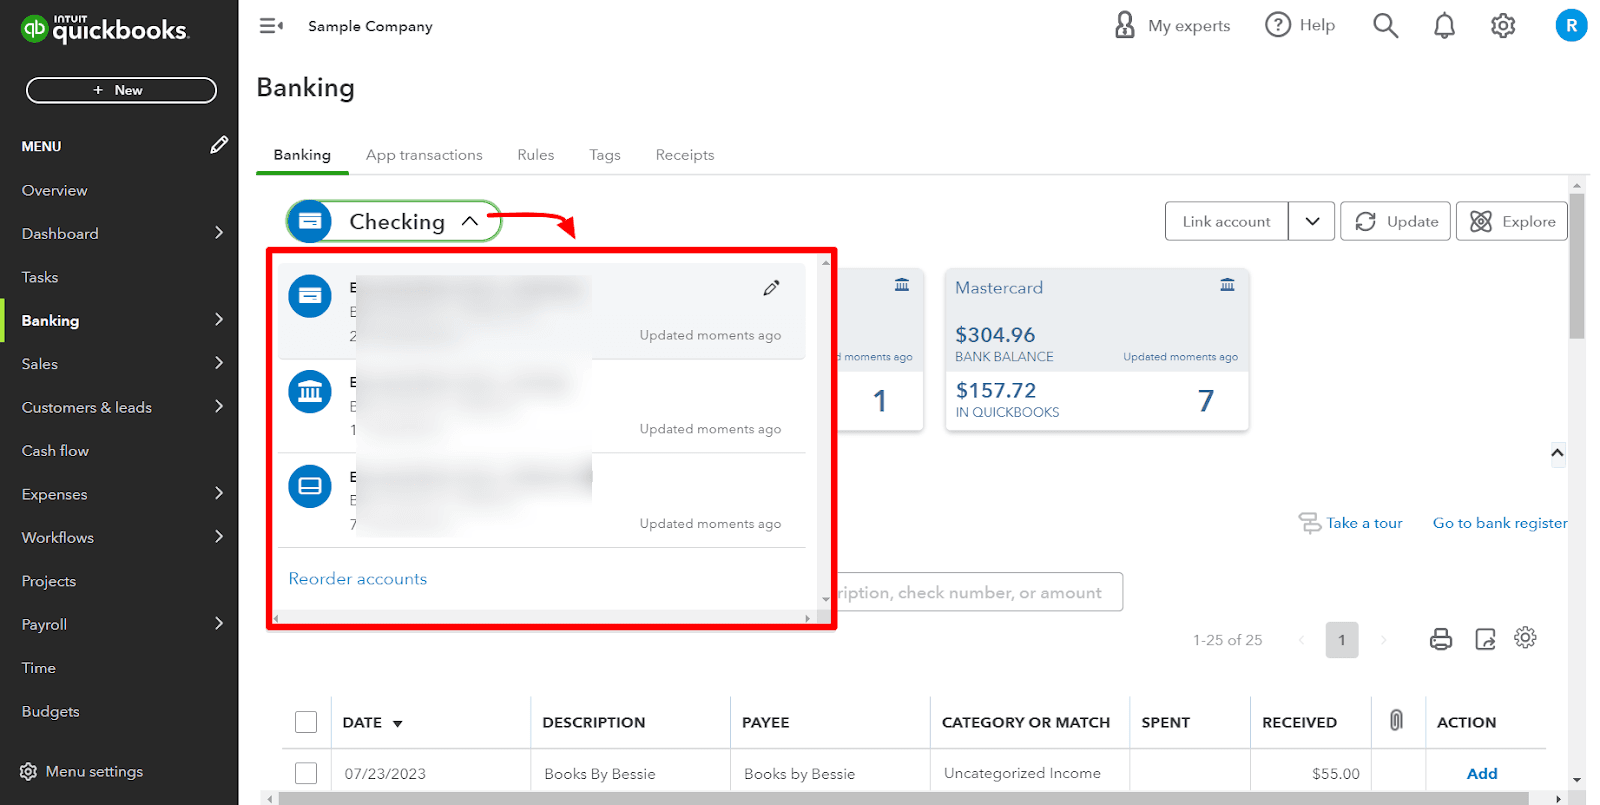Click the attachment paperclip column icon
1600x805 pixels.
(x=1396, y=720)
